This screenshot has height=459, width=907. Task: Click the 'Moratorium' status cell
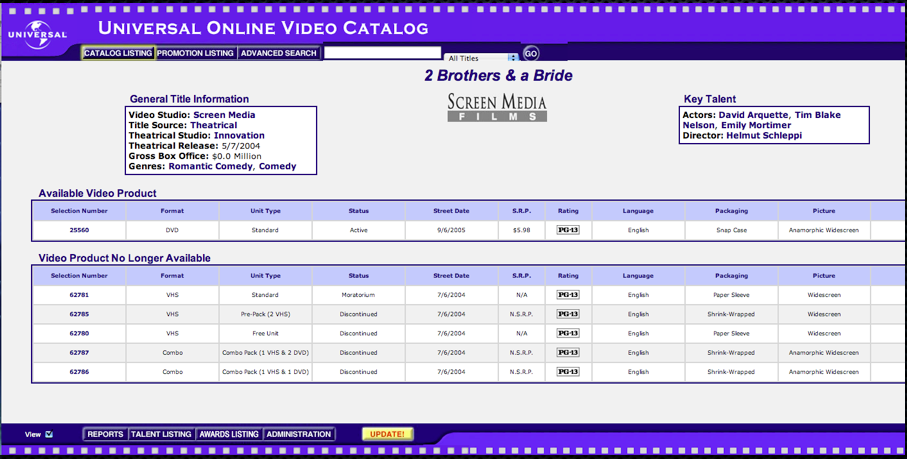[359, 295]
